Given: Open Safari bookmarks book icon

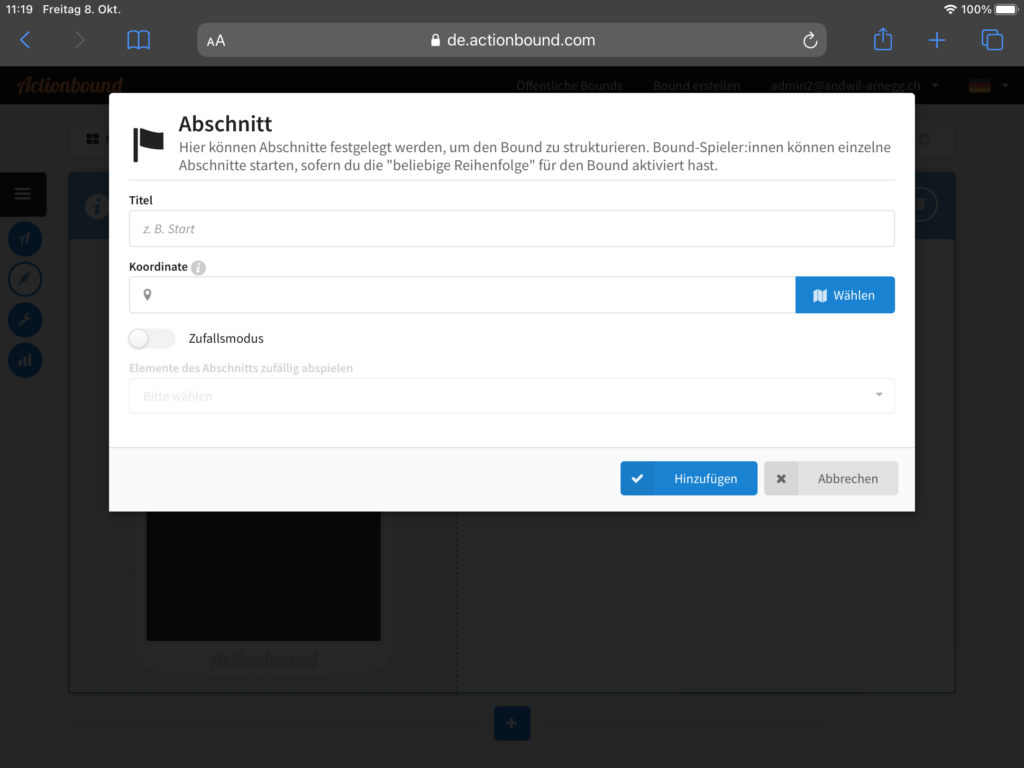Looking at the screenshot, I should coord(138,40).
